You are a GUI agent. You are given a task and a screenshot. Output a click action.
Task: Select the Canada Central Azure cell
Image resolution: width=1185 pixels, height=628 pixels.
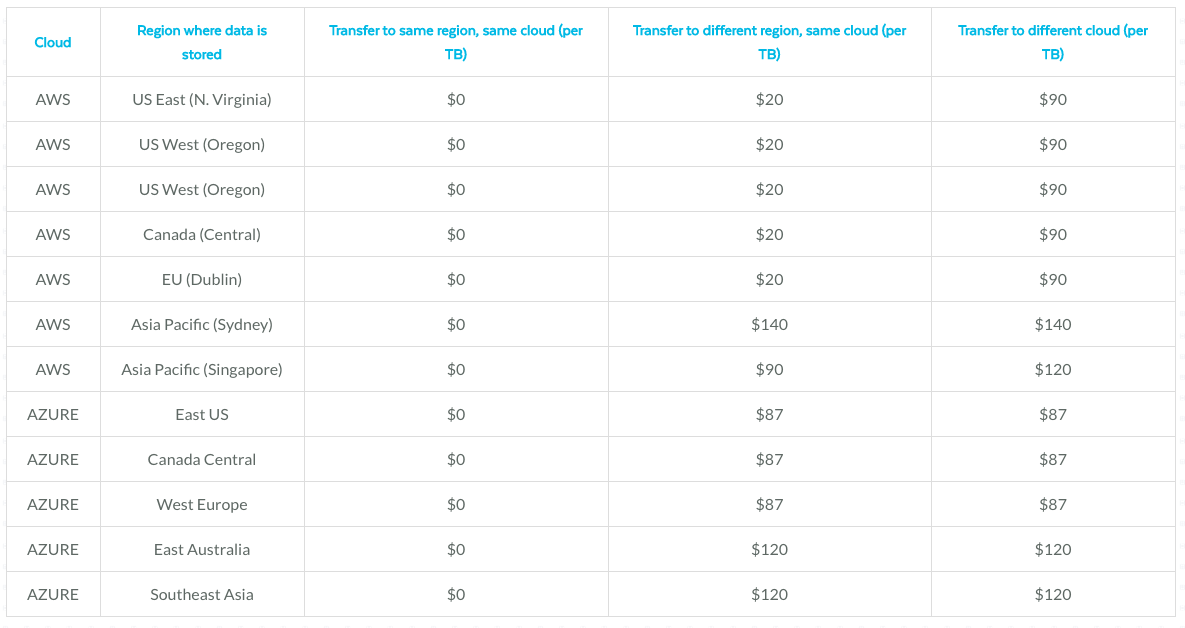[202, 459]
